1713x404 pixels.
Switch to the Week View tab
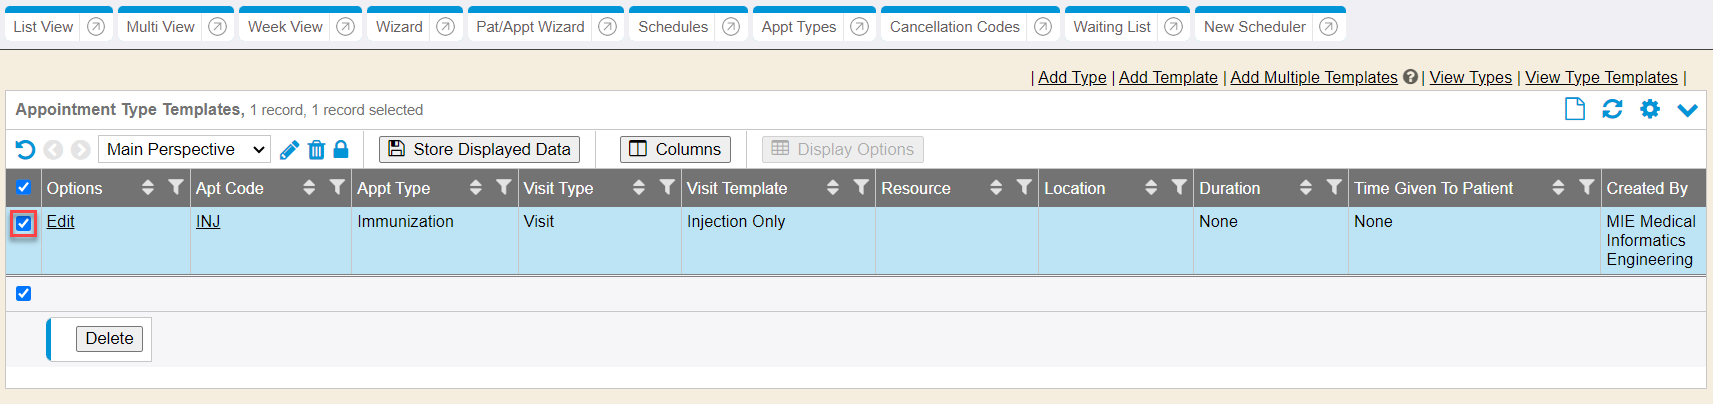(285, 27)
